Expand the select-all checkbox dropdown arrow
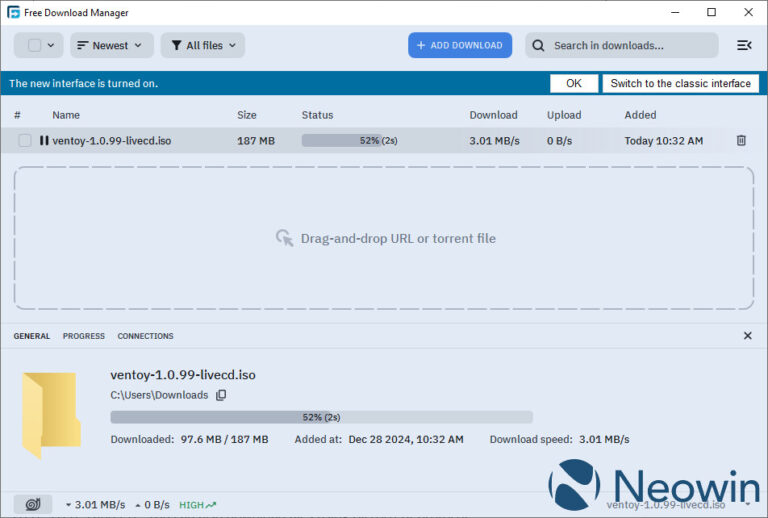 pyautogui.click(x=51, y=46)
